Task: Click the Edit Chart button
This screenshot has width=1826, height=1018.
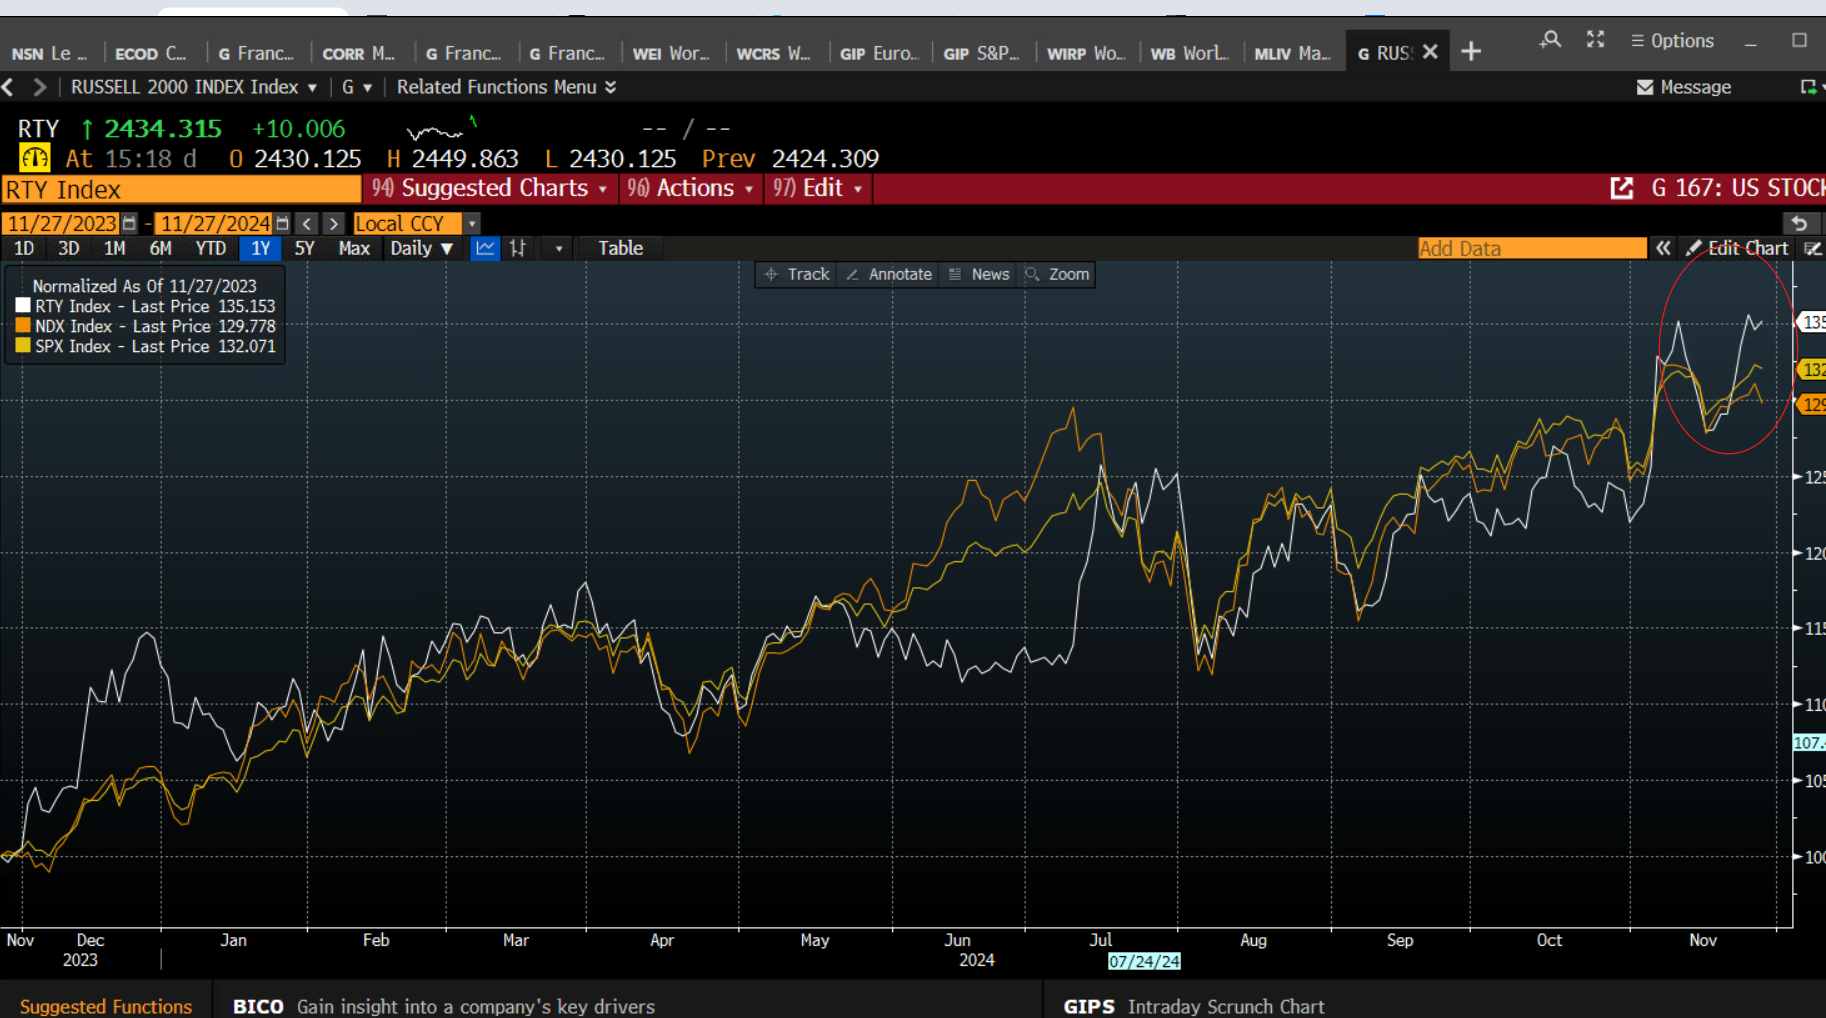Action: 1737,248
